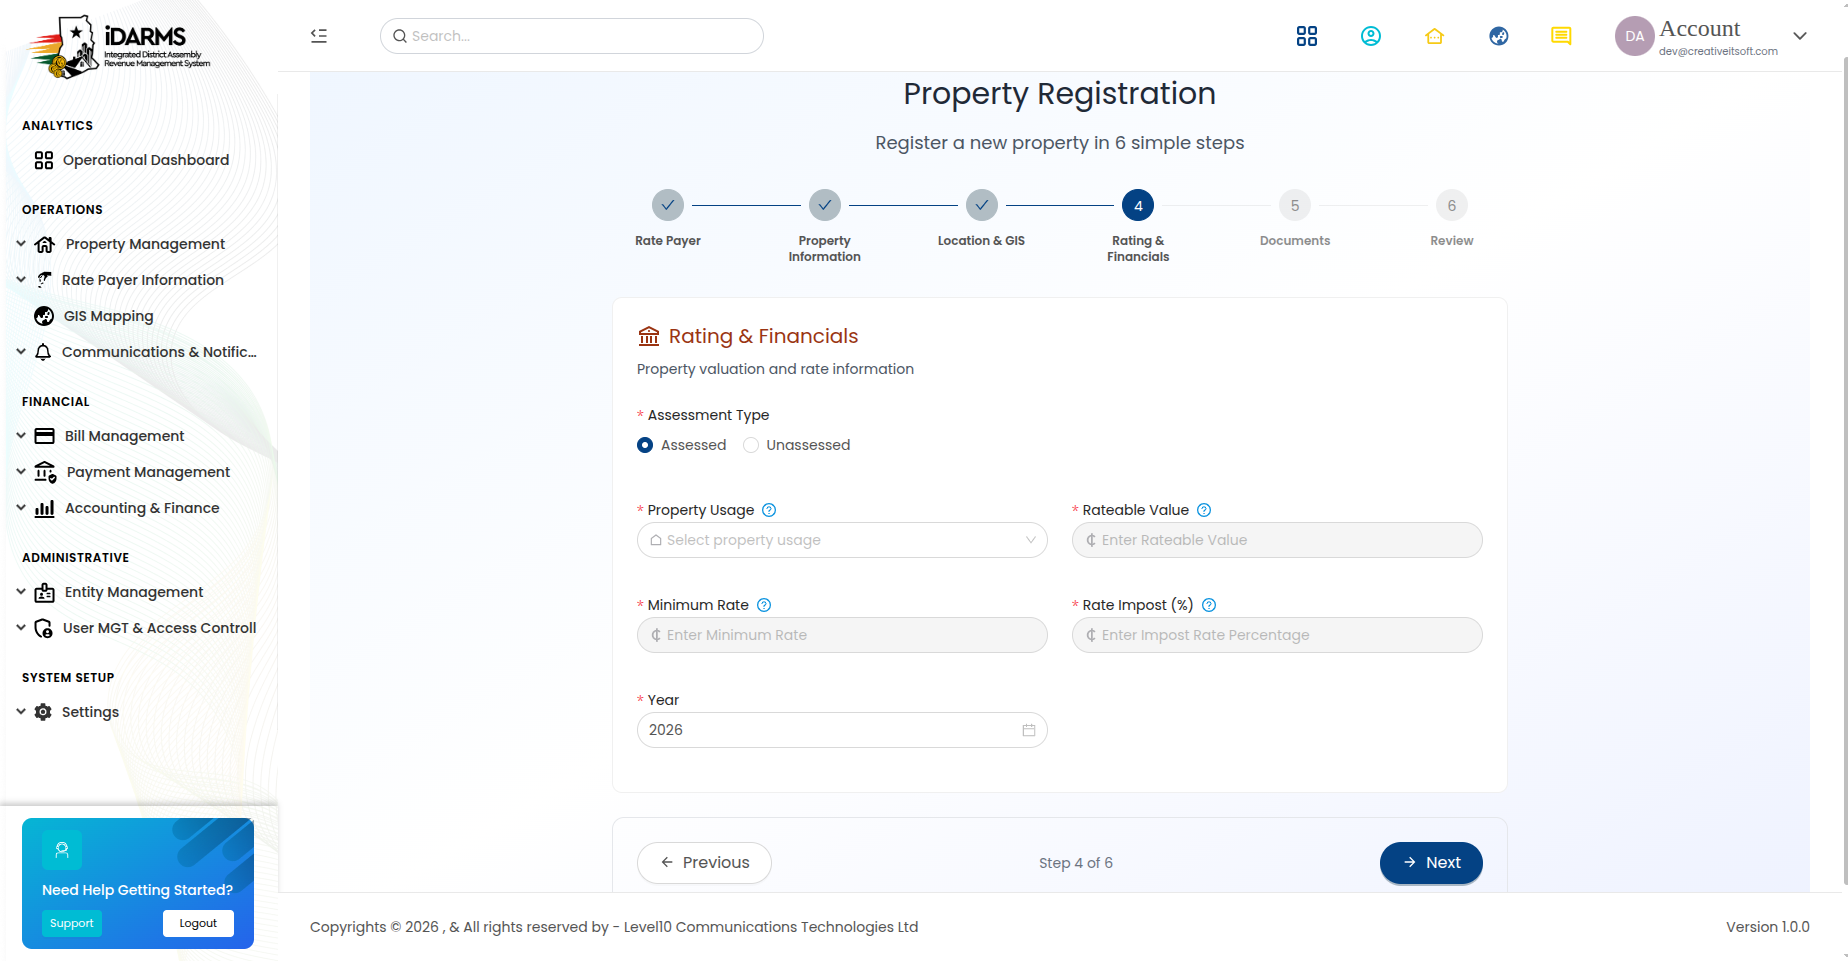Click the iDARMS logo

point(118,47)
